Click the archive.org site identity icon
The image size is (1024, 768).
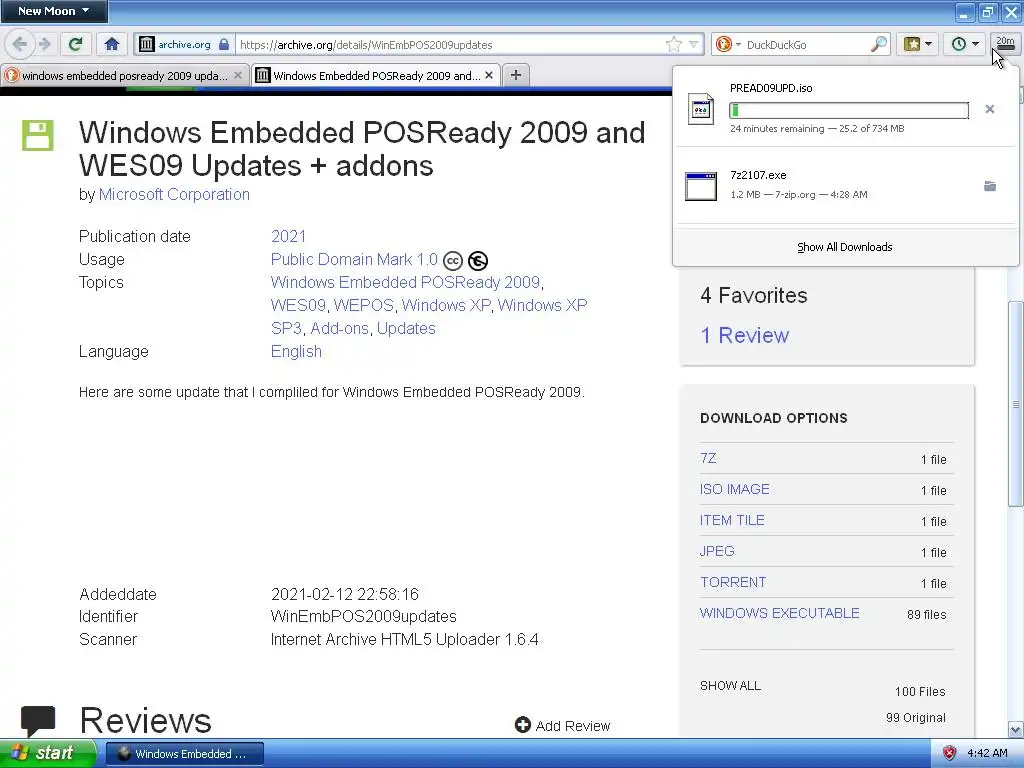pyautogui.click(x=146, y=44)
